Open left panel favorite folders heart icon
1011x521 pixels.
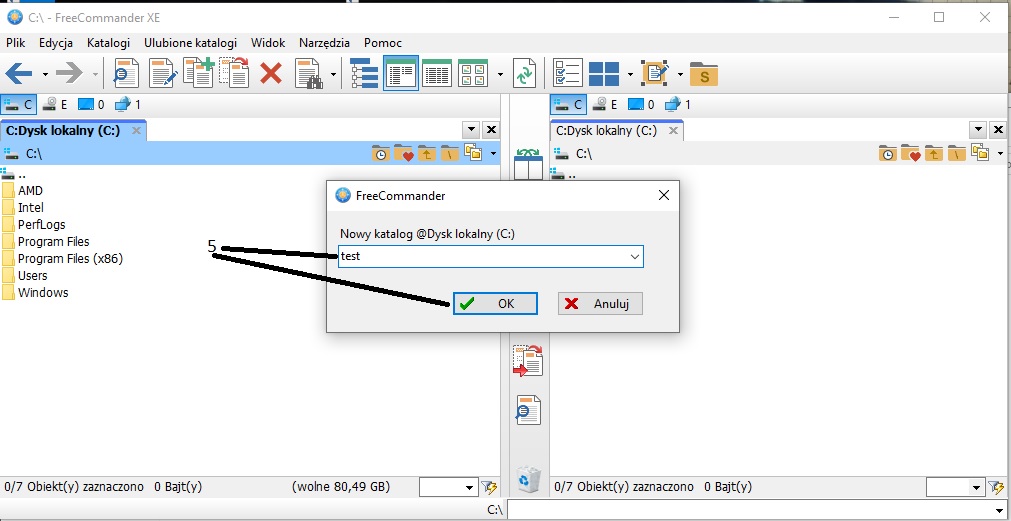tap(403, 153)
